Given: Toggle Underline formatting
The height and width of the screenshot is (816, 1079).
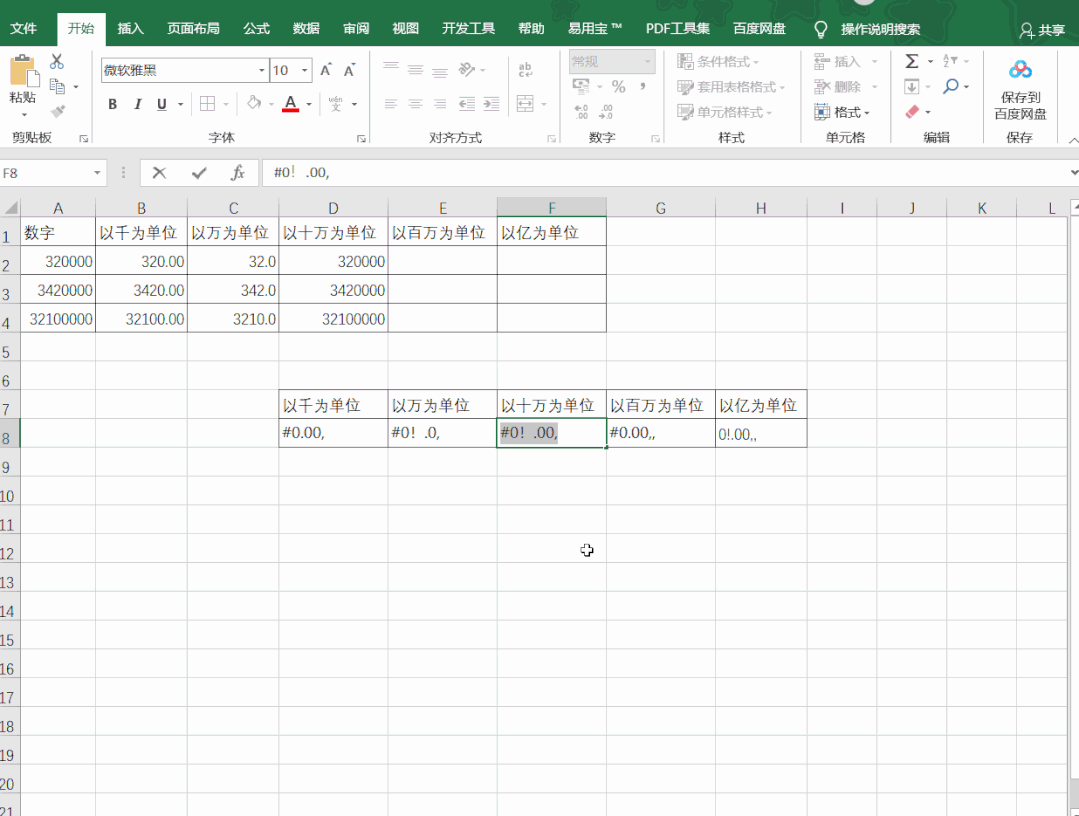Looking at the screenshot, I should [x=162, y=104].
